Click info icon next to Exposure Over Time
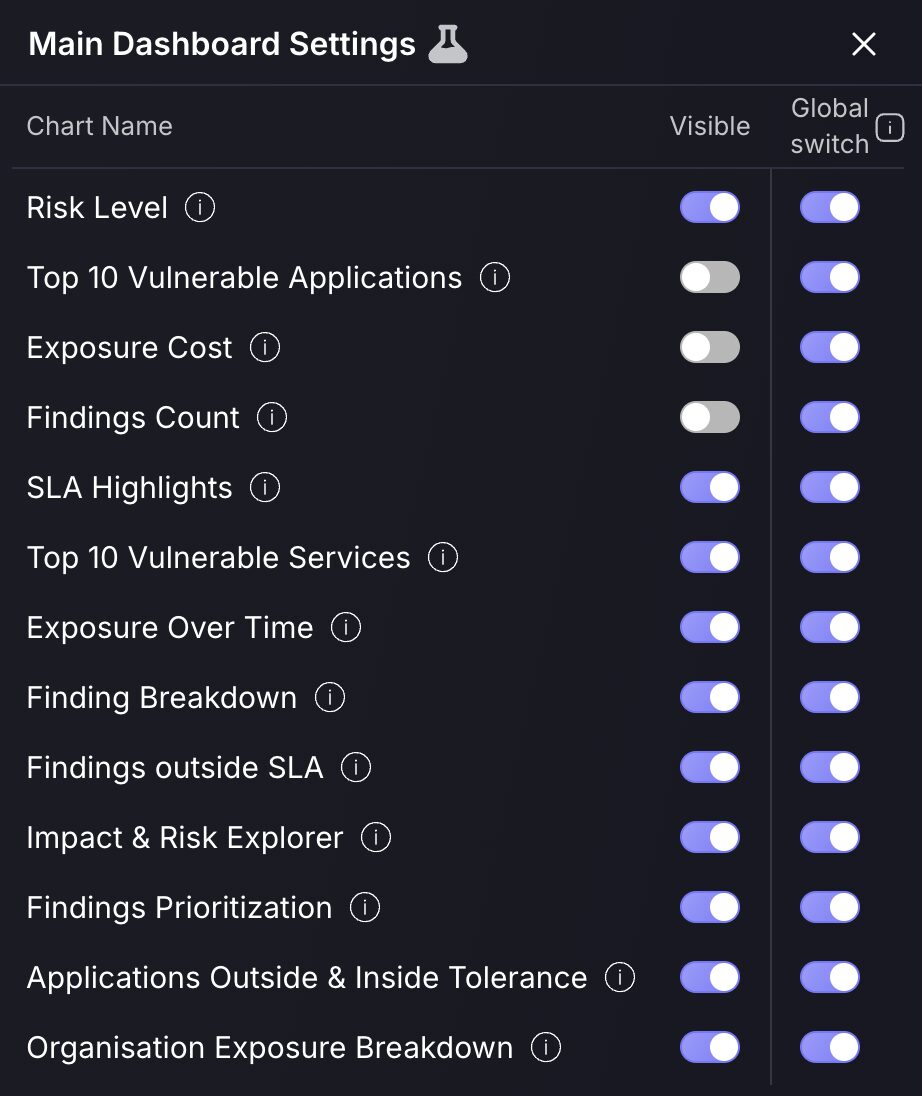Viewport: 922px width, 1096px height. [346, 627]
